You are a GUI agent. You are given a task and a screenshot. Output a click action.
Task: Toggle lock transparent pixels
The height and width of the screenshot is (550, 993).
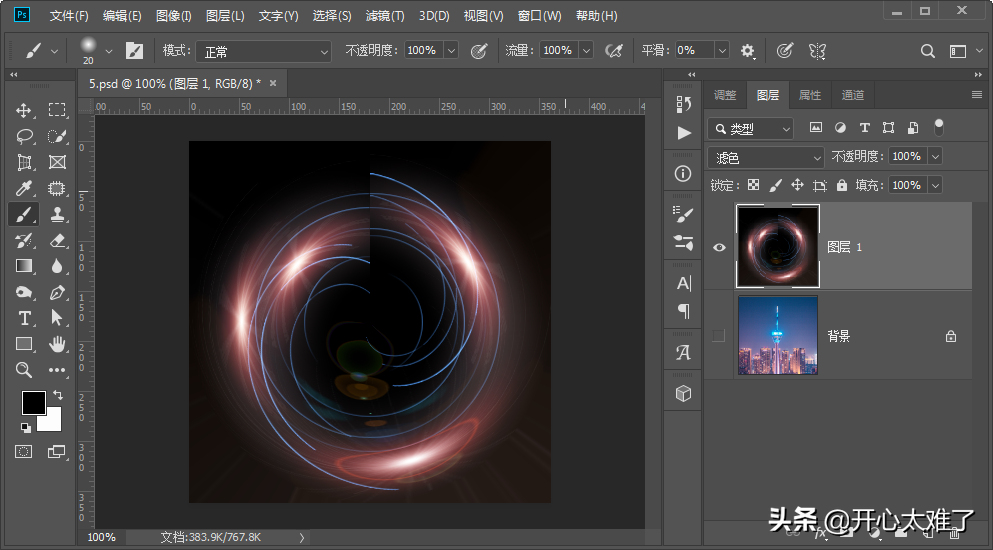[754, 185]
